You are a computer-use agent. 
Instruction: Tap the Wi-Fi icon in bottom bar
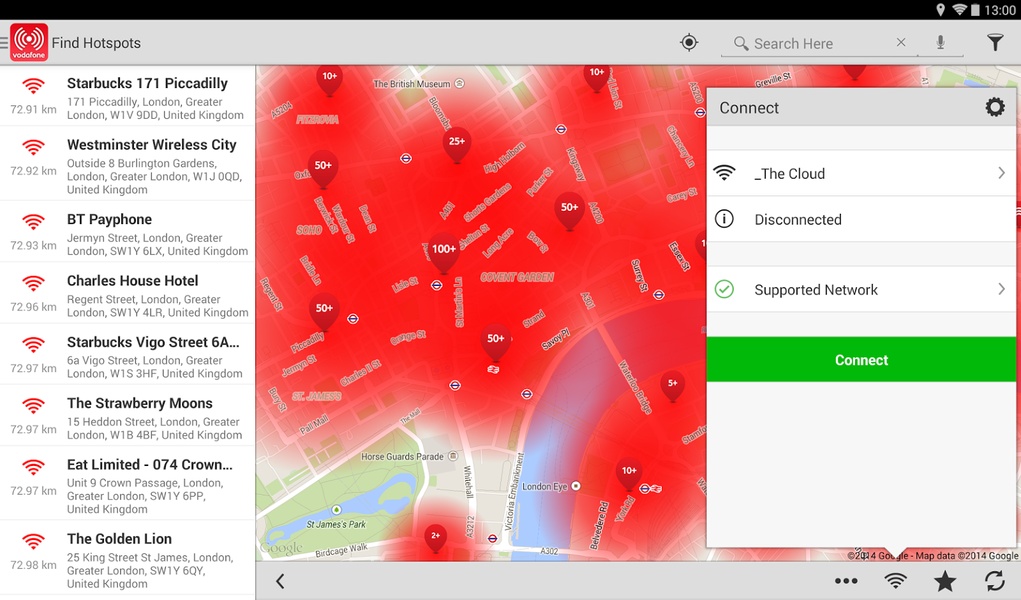(895, 580)
